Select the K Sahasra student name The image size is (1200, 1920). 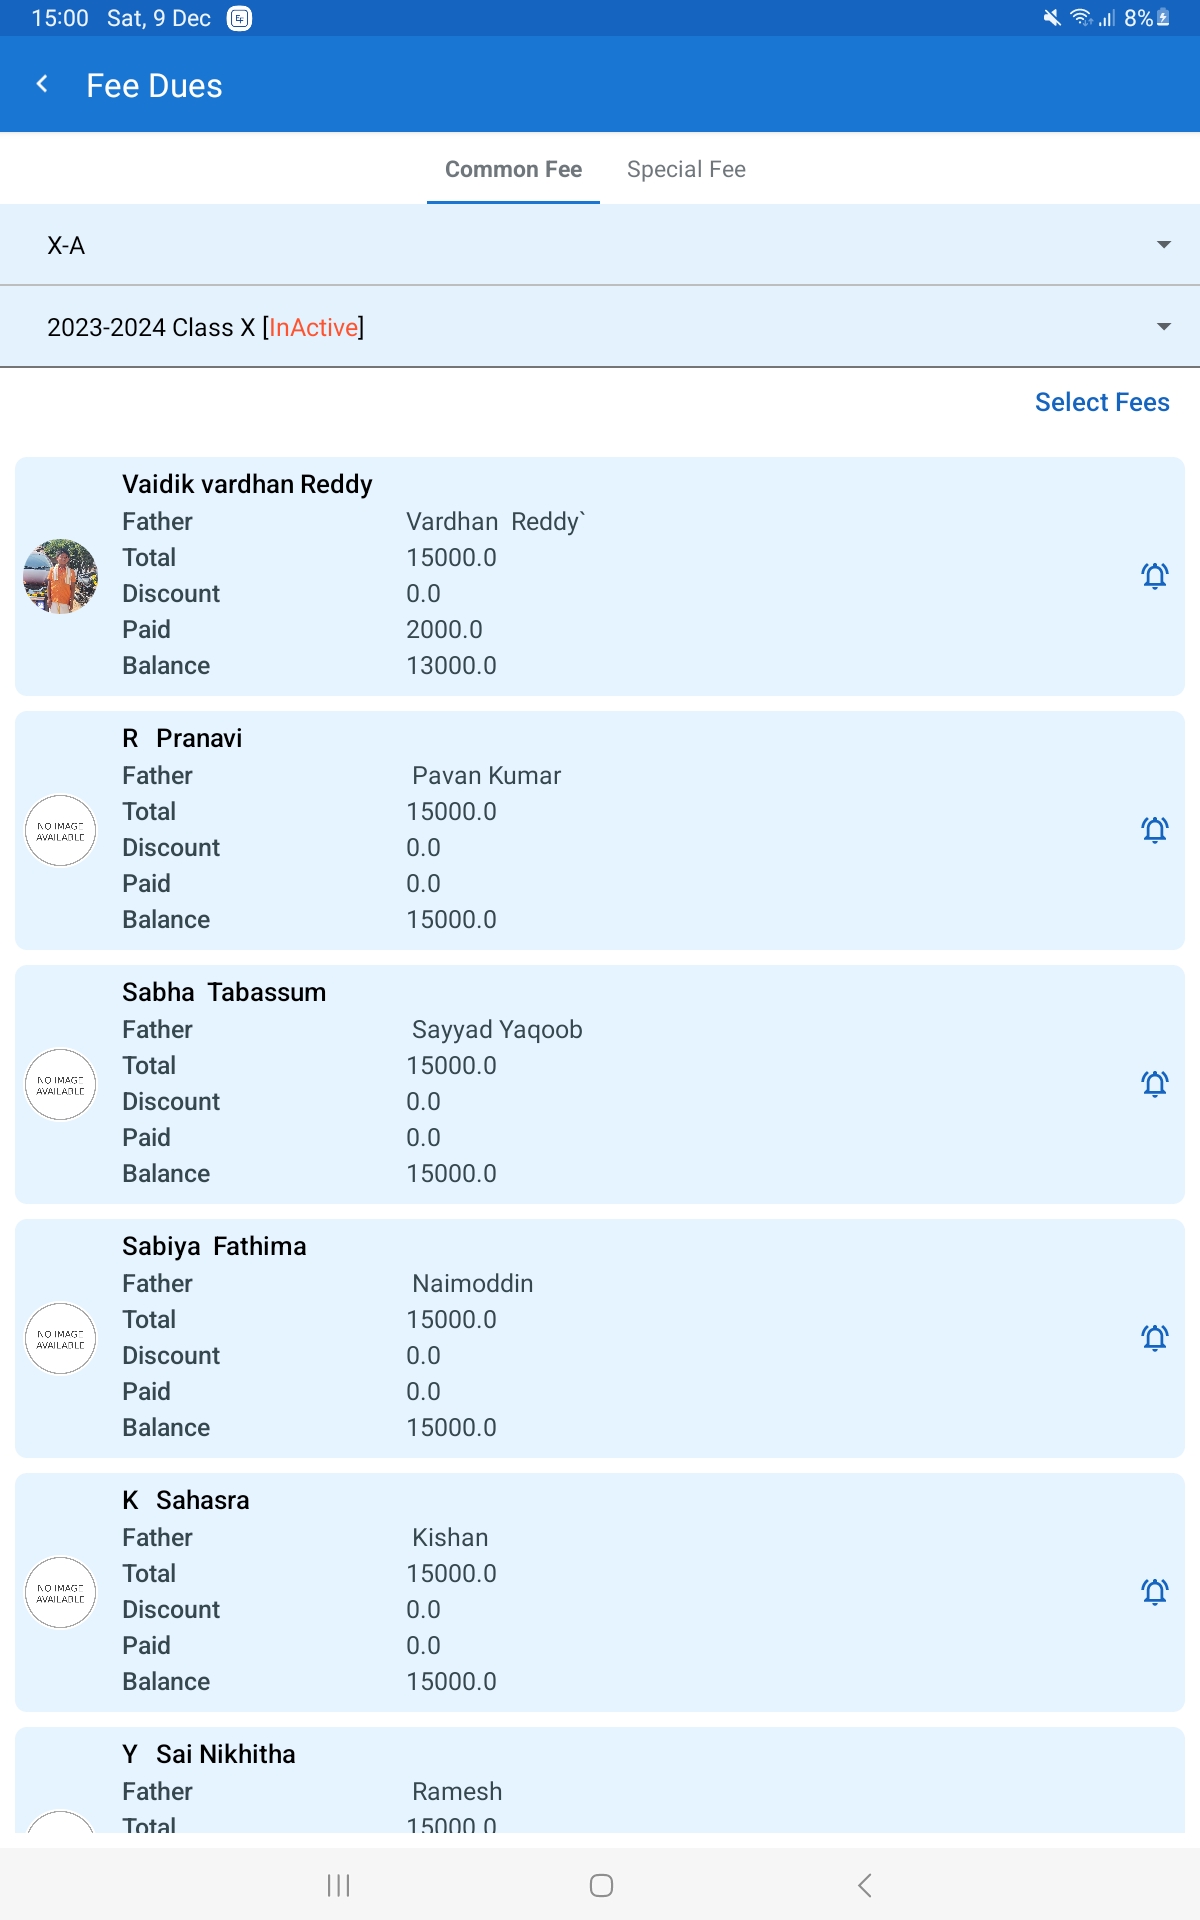pos(186,1500)
